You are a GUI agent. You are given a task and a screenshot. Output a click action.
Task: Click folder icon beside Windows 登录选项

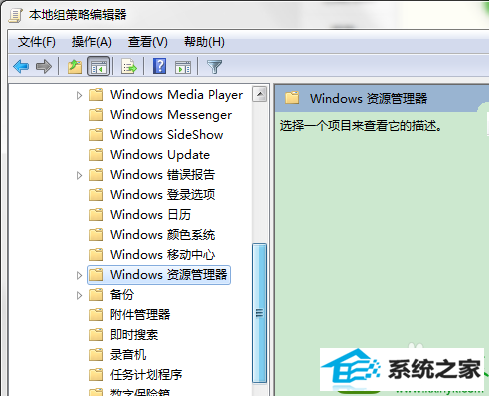[x=96, y=195]
